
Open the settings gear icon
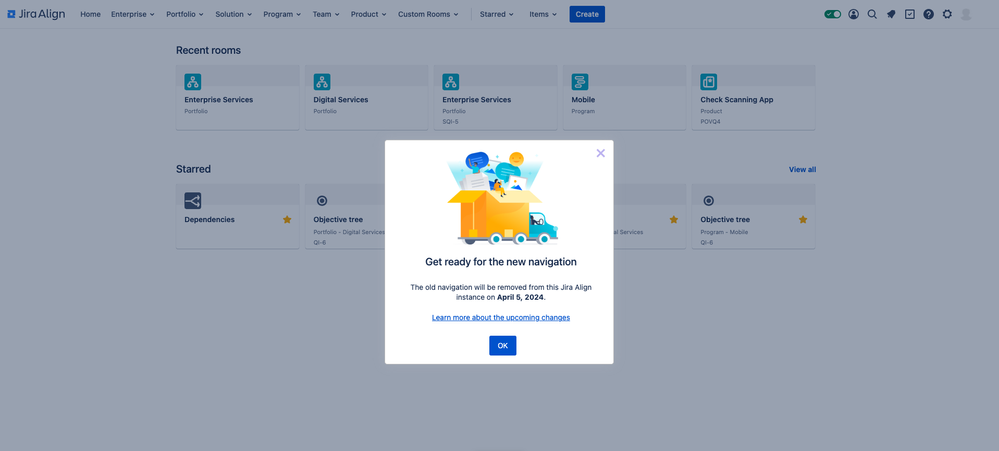click(x=947, y=14)
